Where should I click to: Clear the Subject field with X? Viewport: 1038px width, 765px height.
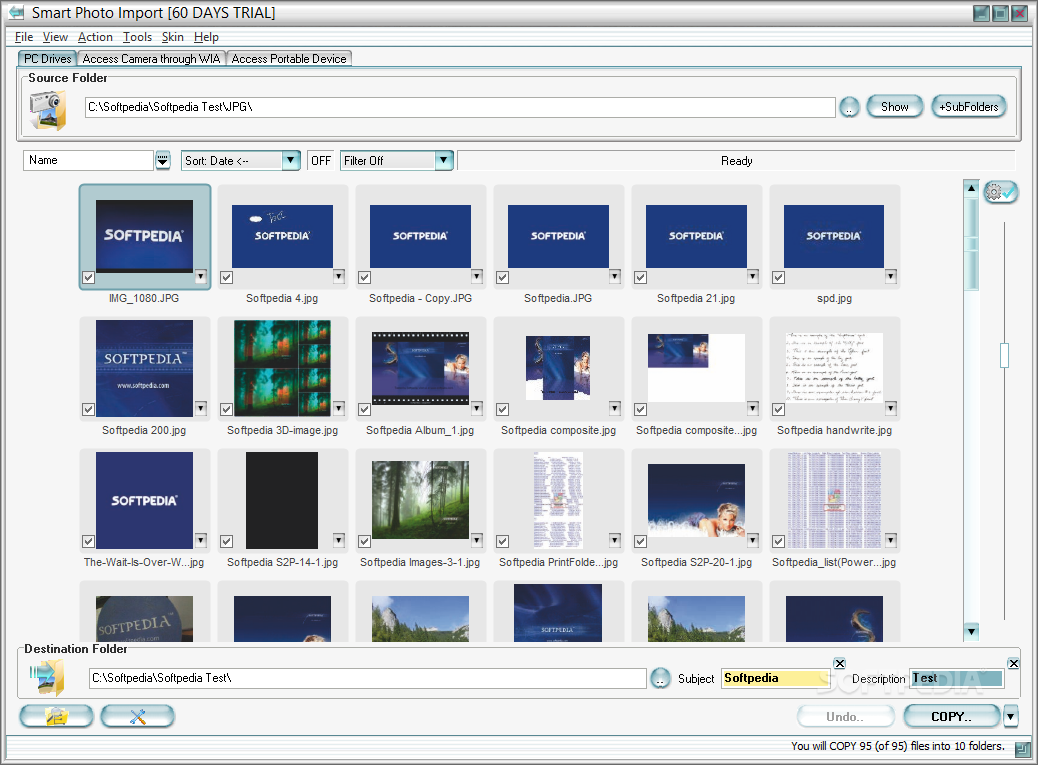(839, 663)
